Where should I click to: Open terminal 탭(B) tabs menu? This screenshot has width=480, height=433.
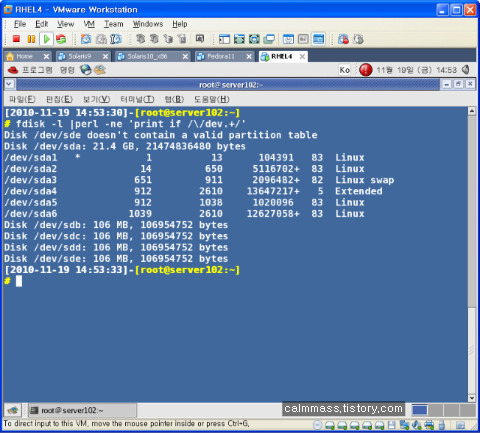coord(174,99)
